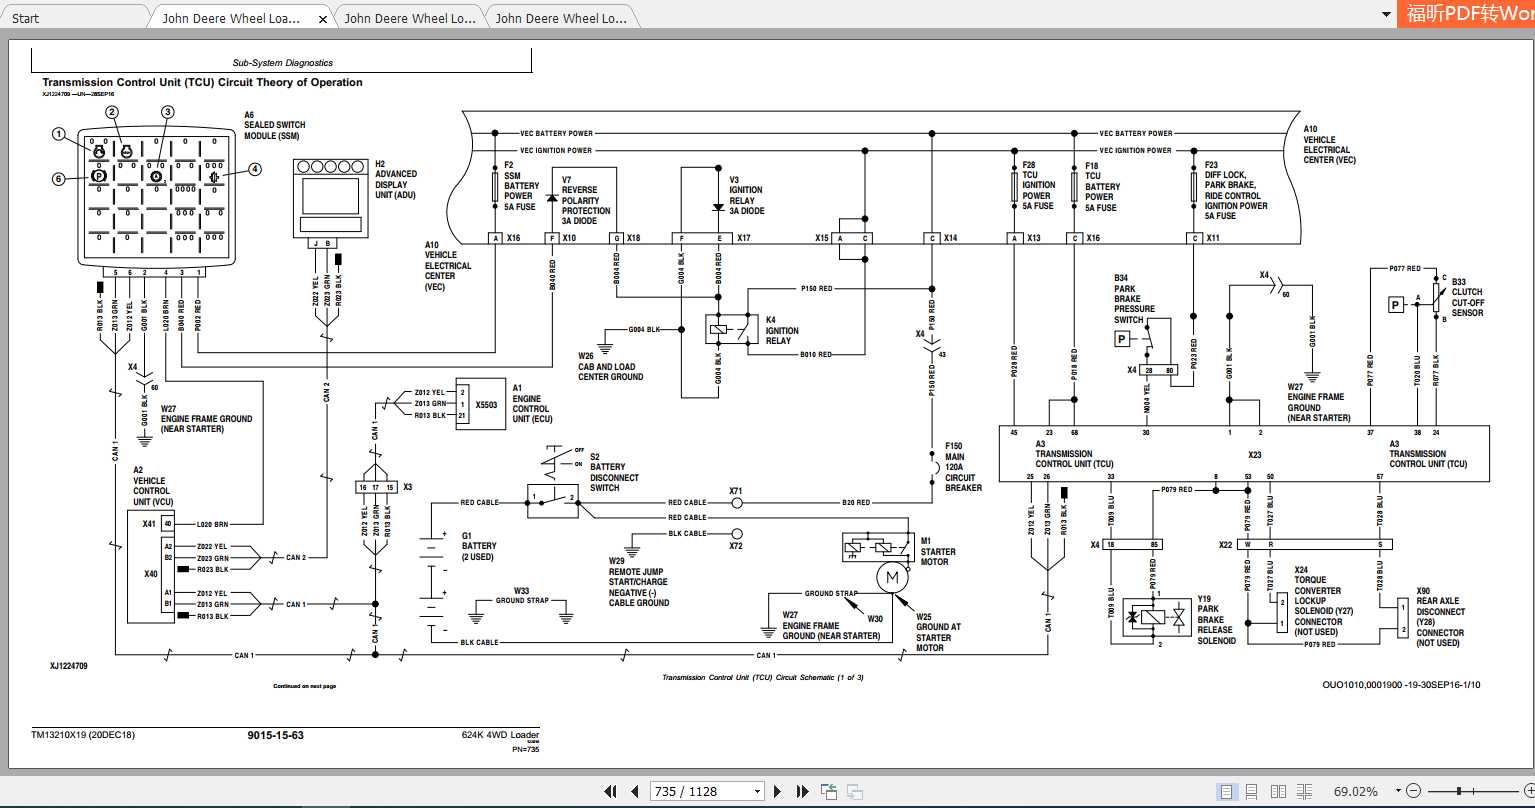This screenshot has height=808, width=1535.
Task: Click the page code '9015-15-63'
Action: [x=275, y=735]
